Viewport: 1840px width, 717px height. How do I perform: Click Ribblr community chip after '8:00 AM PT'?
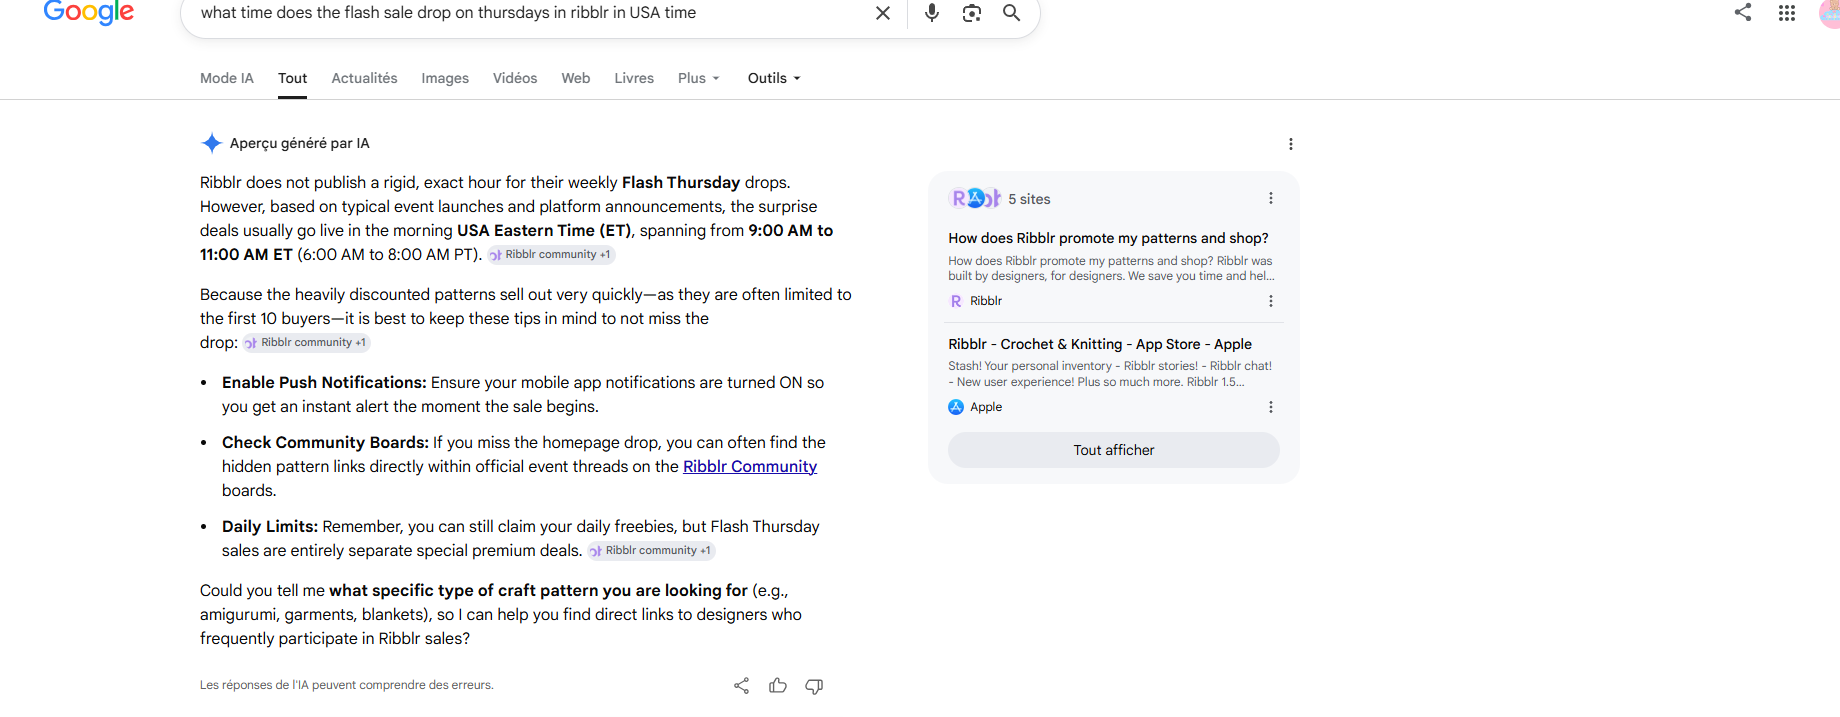(551, 255)
